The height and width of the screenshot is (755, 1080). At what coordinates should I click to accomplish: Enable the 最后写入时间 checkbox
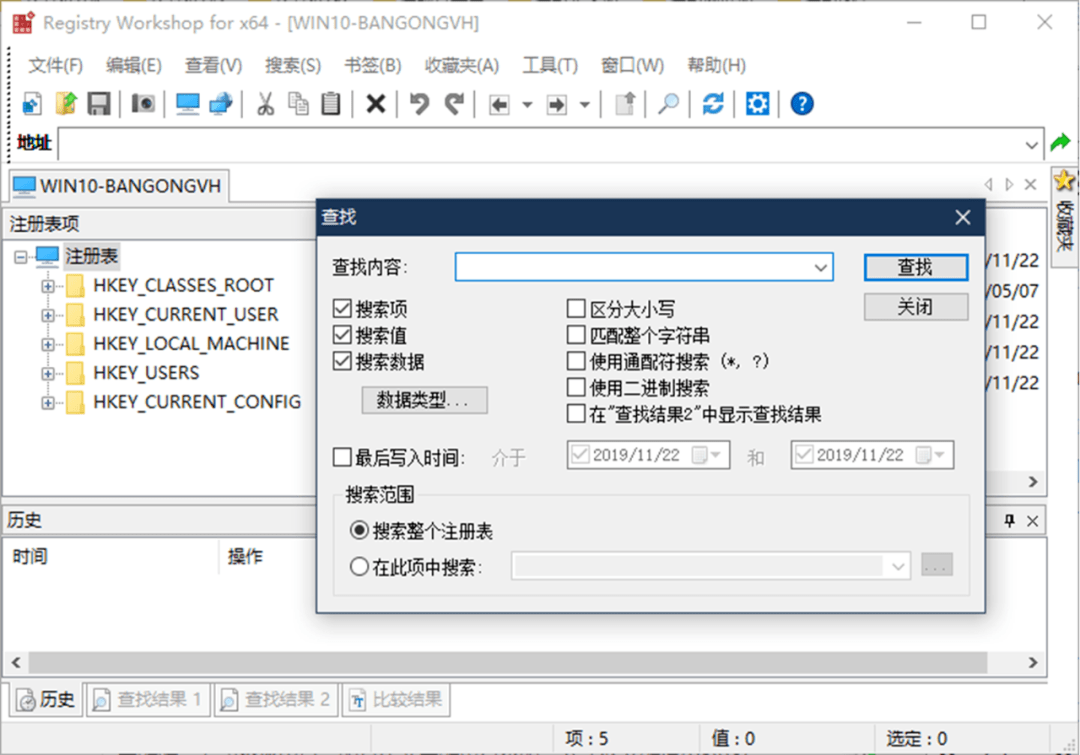click(343, 458)
